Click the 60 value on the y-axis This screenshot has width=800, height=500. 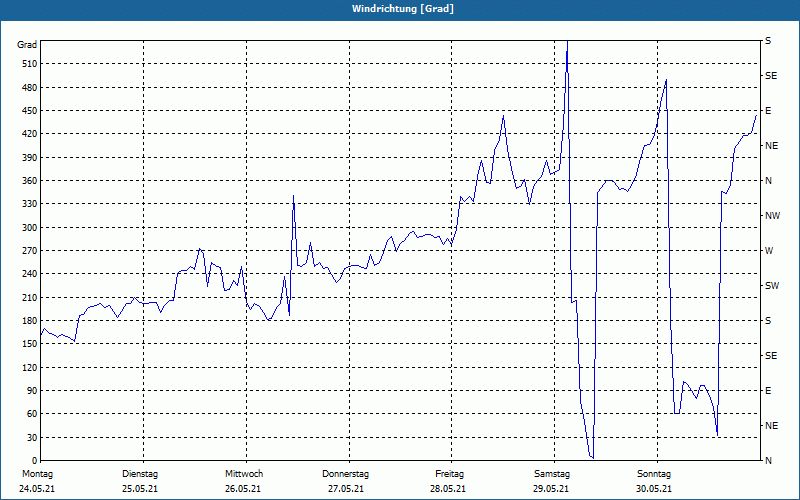point(32,414)
